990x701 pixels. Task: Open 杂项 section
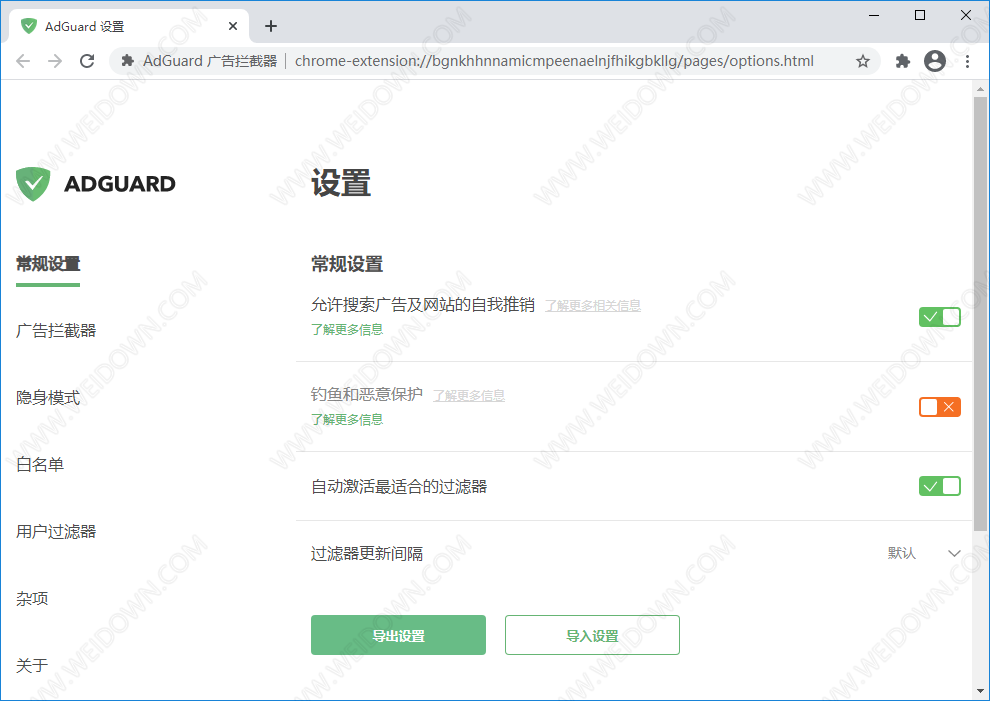32,598
